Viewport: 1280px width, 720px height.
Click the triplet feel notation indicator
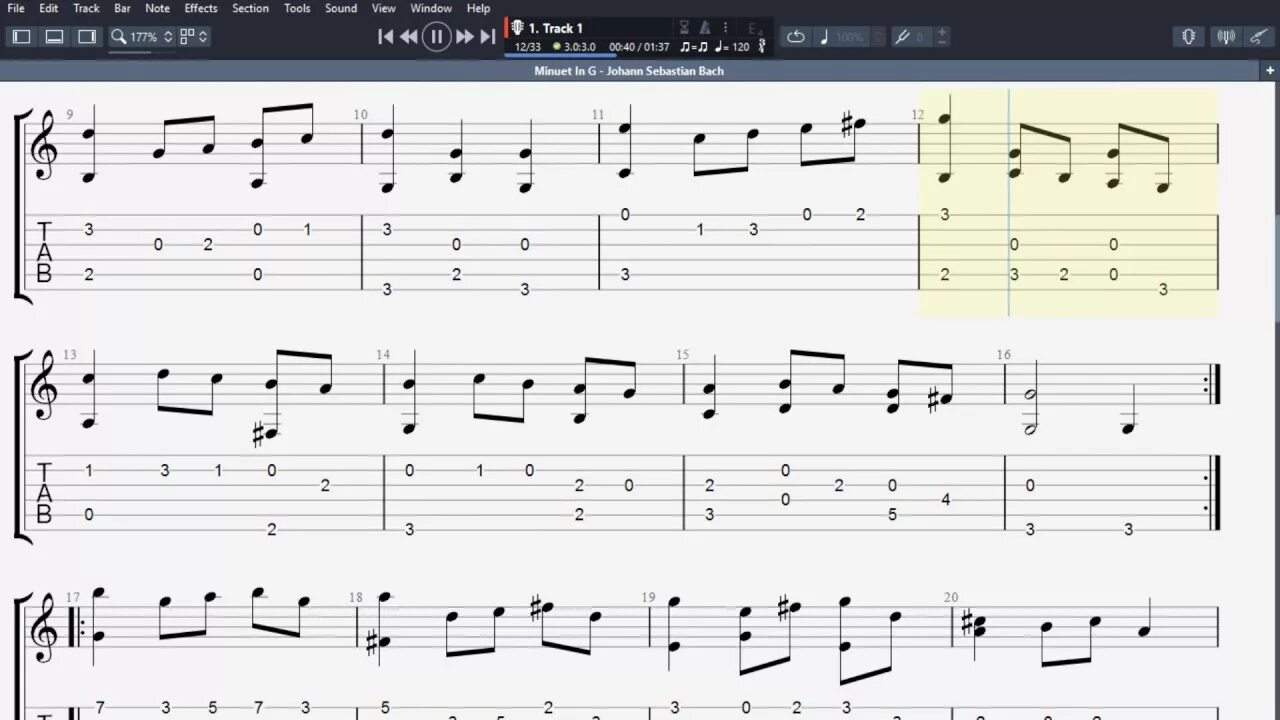coord(693,47)
